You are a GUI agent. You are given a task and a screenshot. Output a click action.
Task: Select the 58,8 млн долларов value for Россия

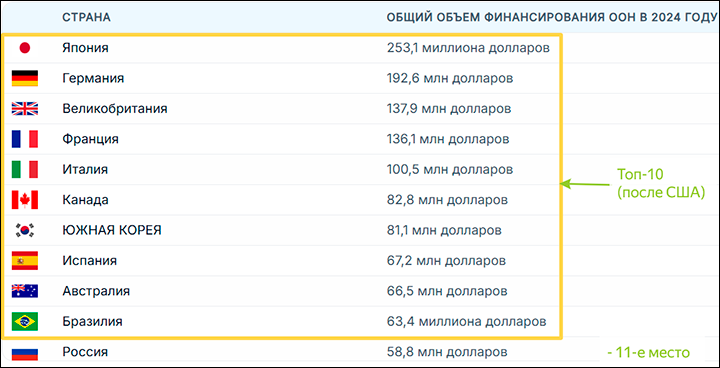tap(447, 352)
